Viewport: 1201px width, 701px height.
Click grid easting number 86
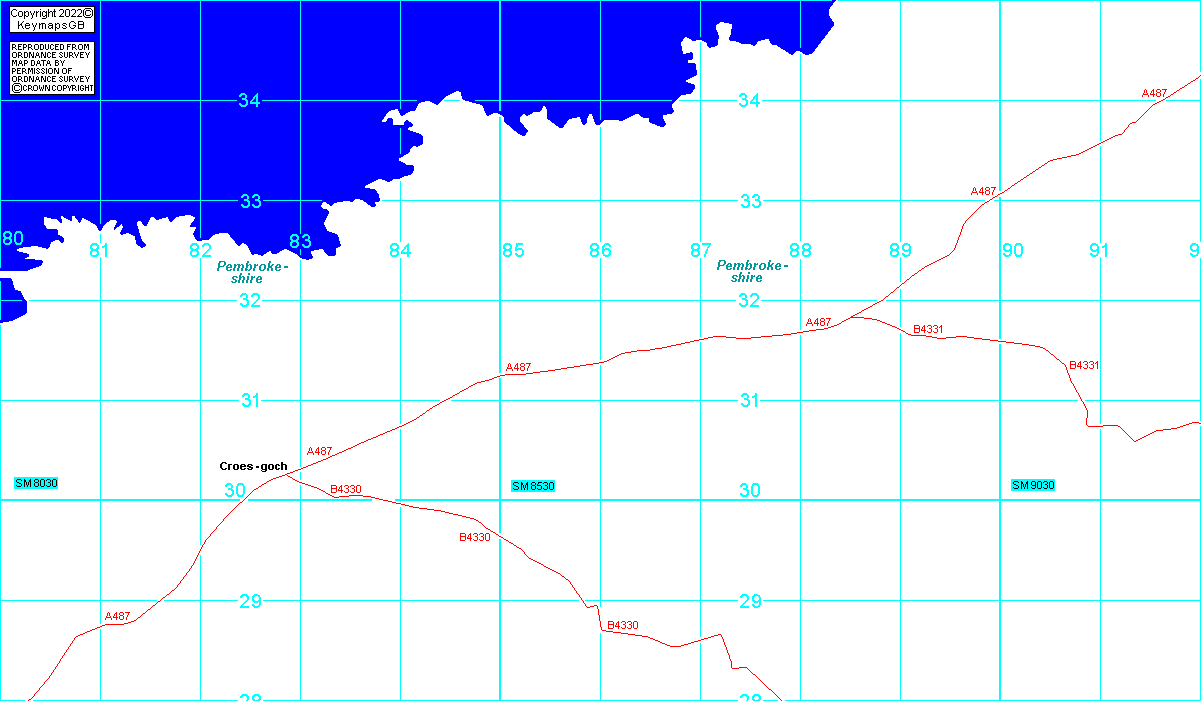pyautogui.click(x=600, y=250)
